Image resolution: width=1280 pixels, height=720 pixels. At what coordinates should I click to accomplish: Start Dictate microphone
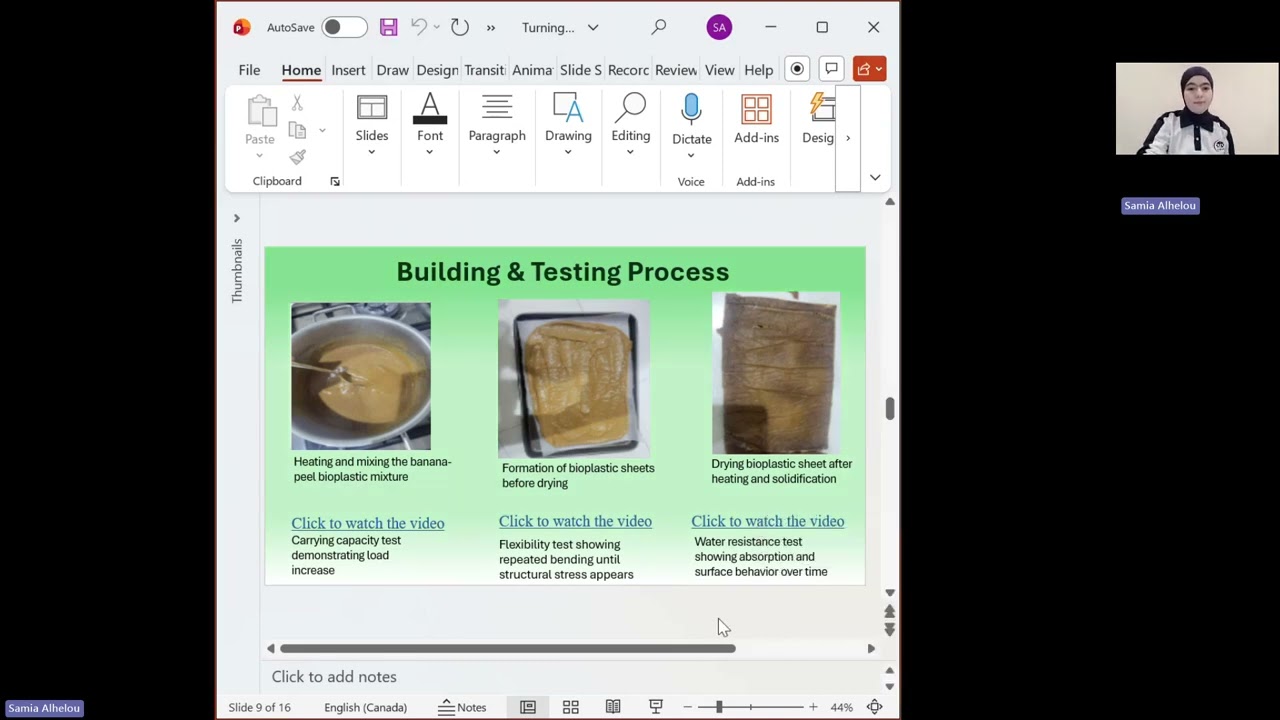click(x=691, y=111)
